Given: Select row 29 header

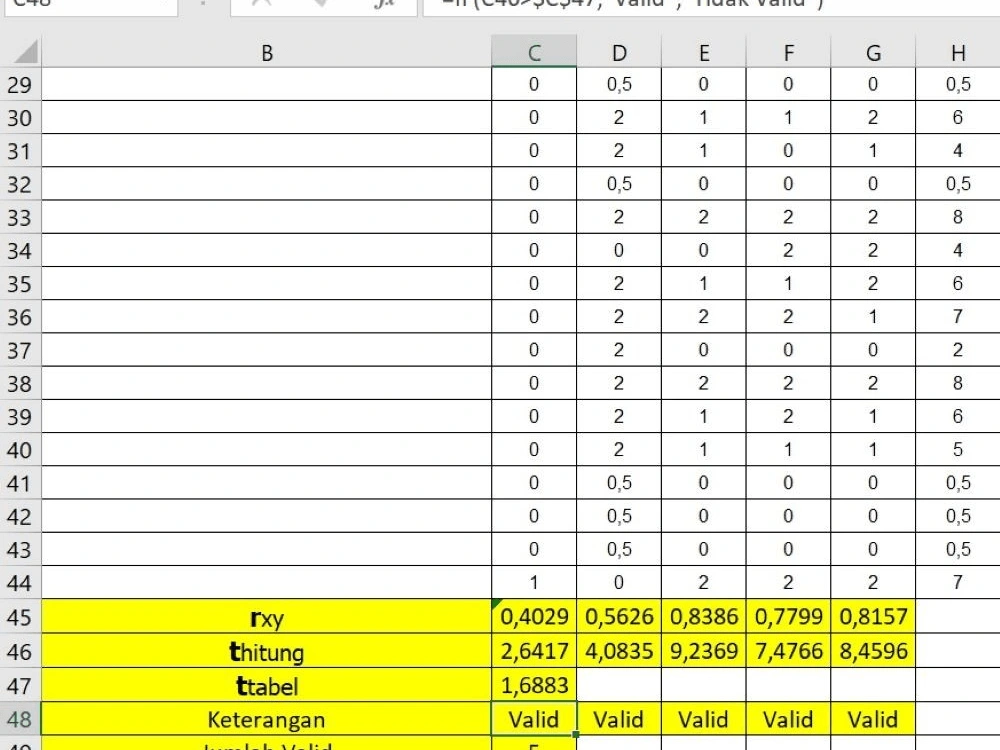Looking at the screenshot, I should [20, 84].
